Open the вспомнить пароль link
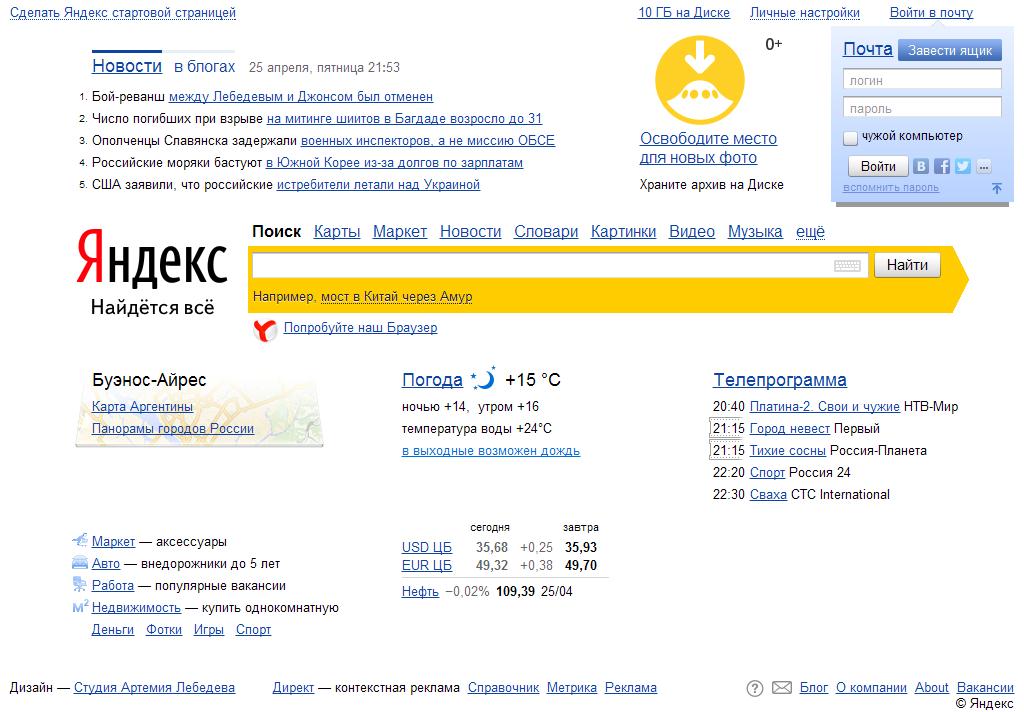The width and height of the screenshot is (1024, 712). [x=890, y=188]
